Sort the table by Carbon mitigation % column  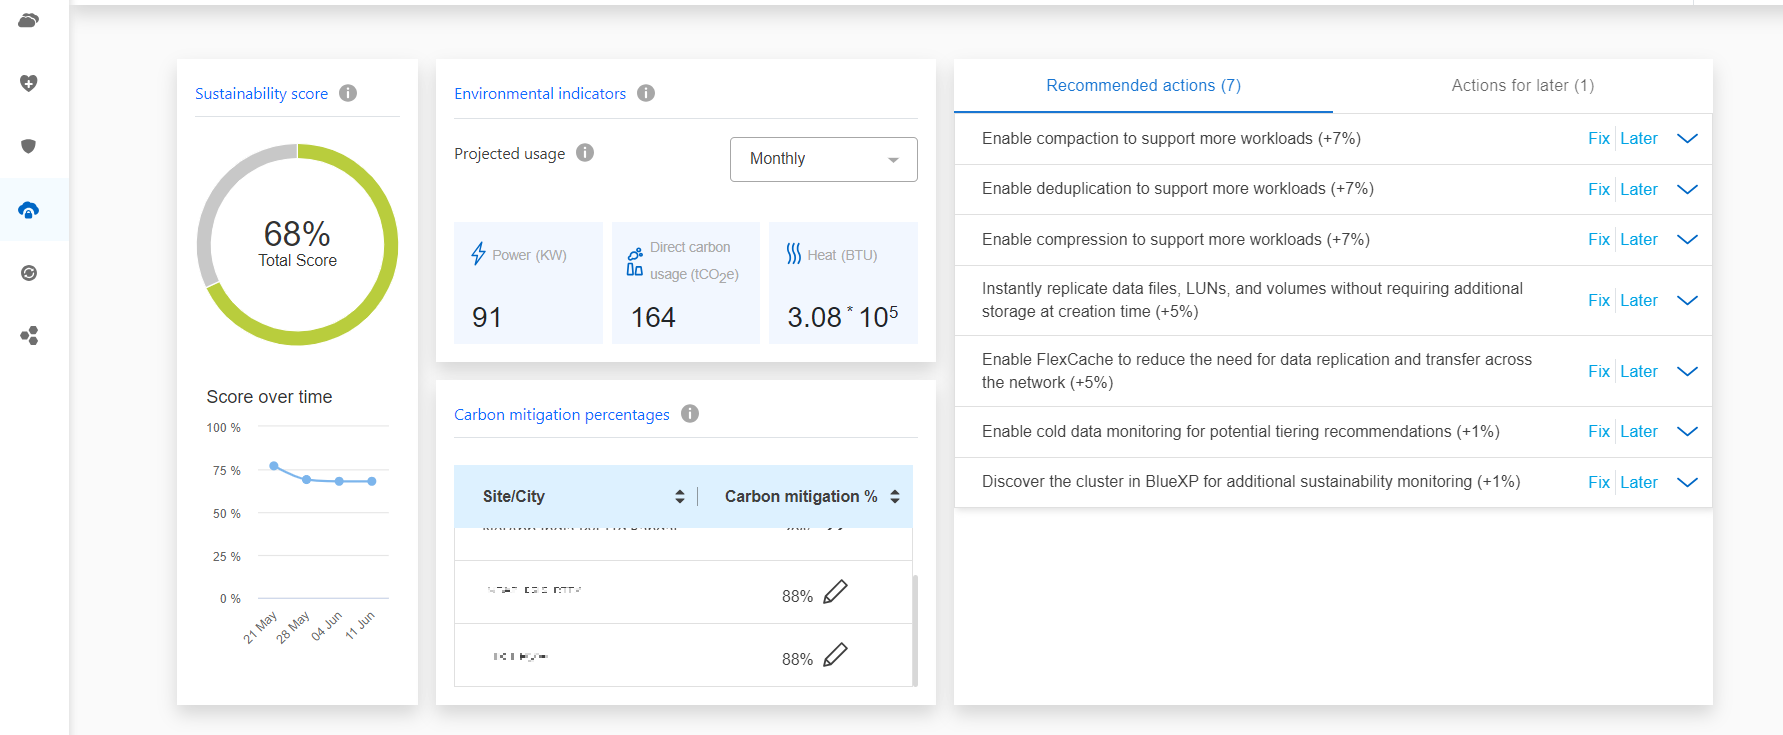[x=895, y=496]
